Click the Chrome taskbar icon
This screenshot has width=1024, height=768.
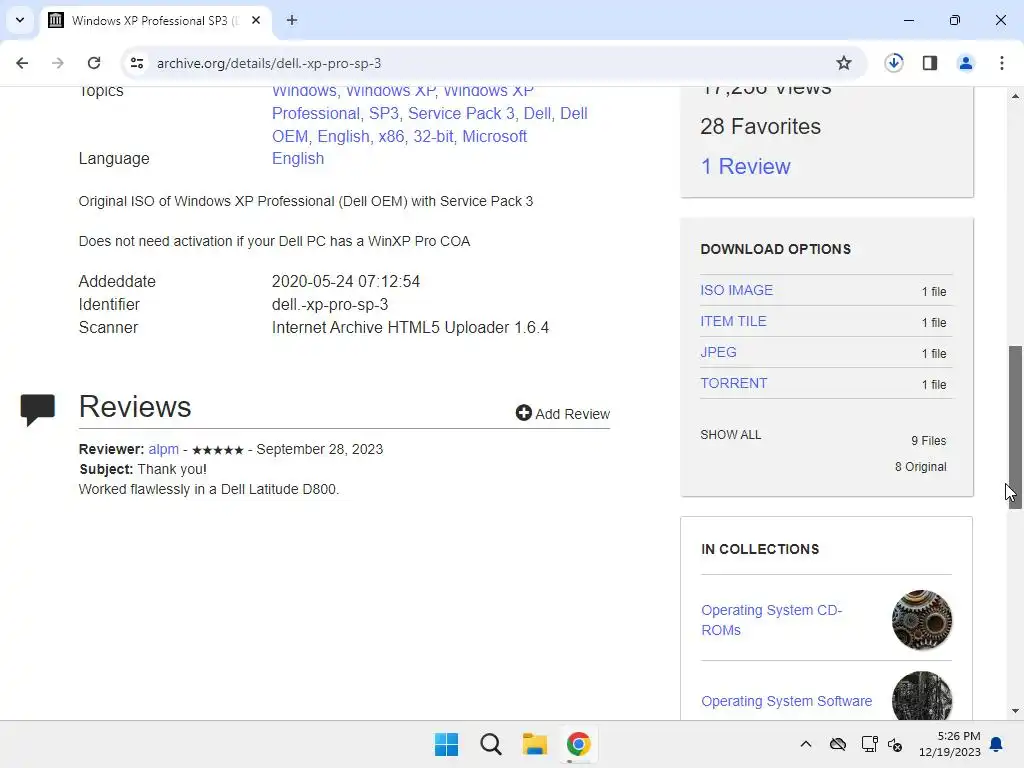(578, 744)
